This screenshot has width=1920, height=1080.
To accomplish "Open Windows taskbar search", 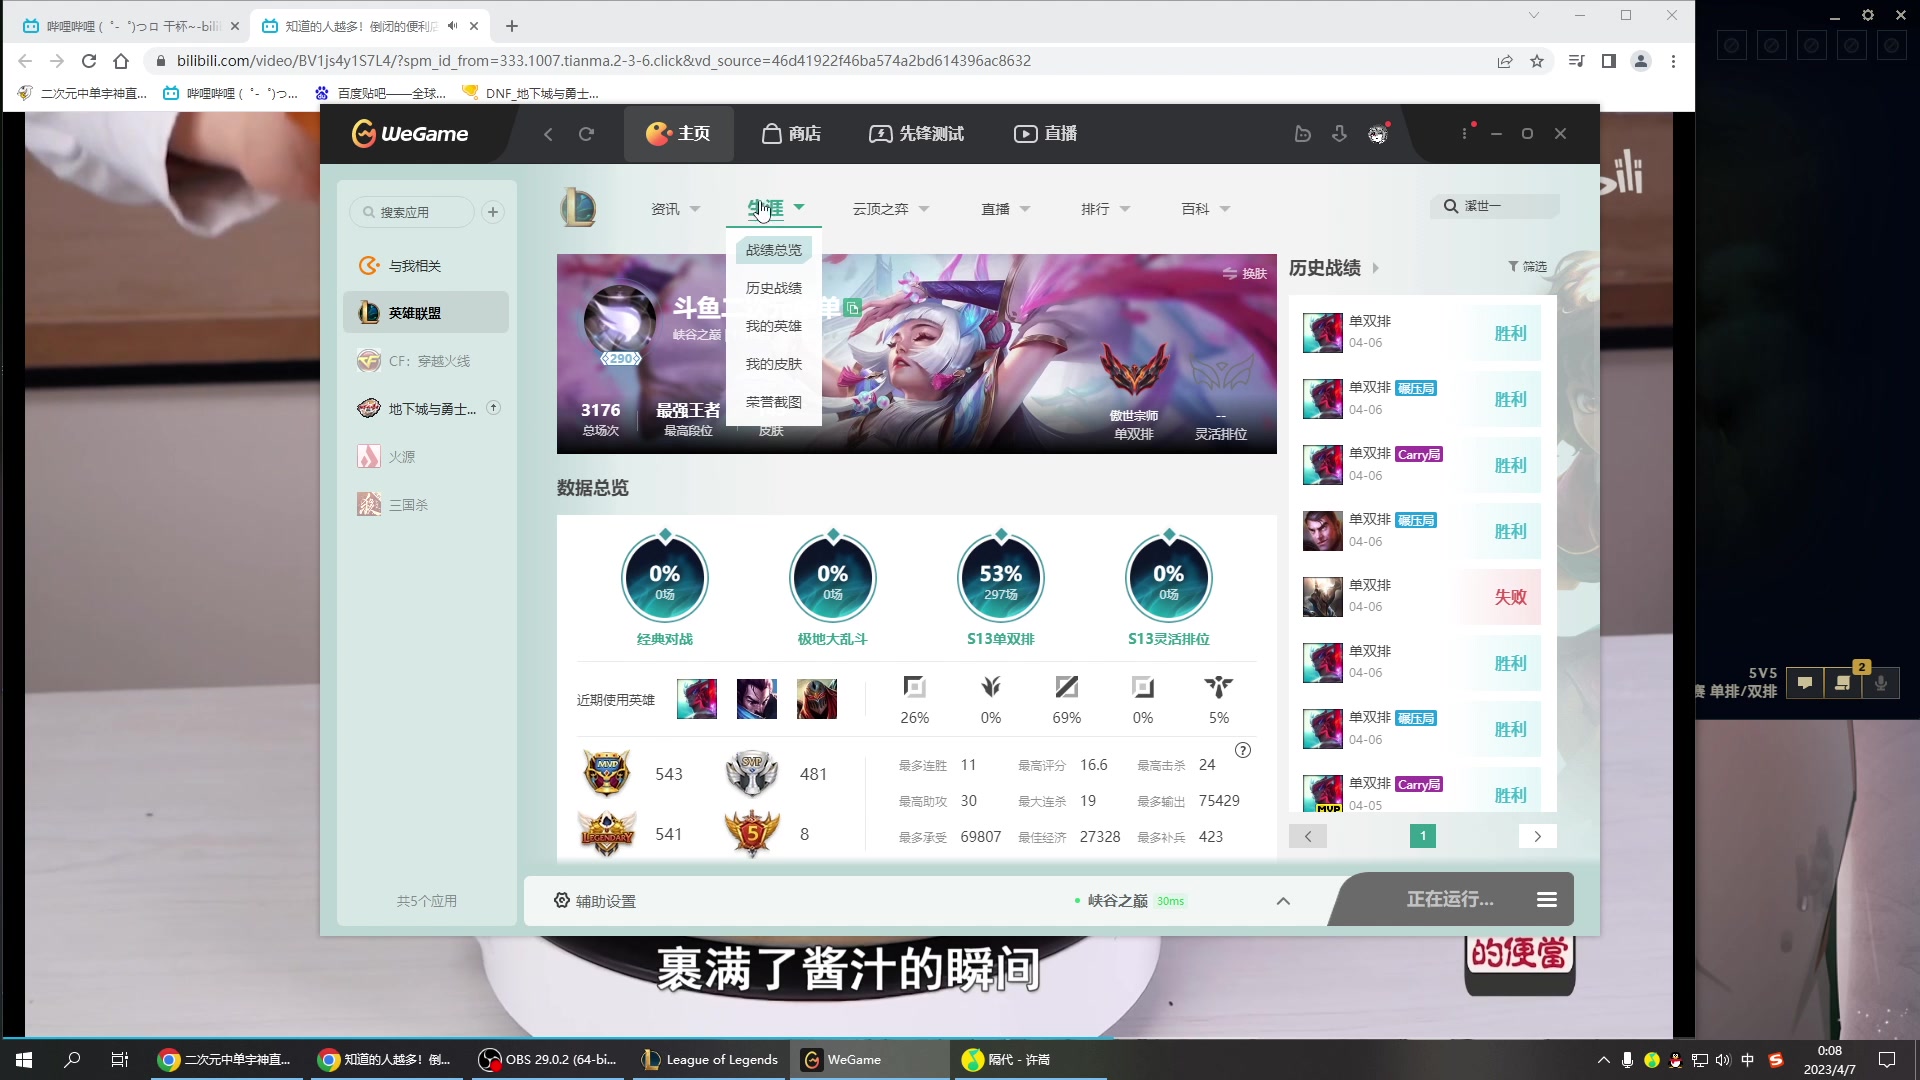I will click(72, 1060).
